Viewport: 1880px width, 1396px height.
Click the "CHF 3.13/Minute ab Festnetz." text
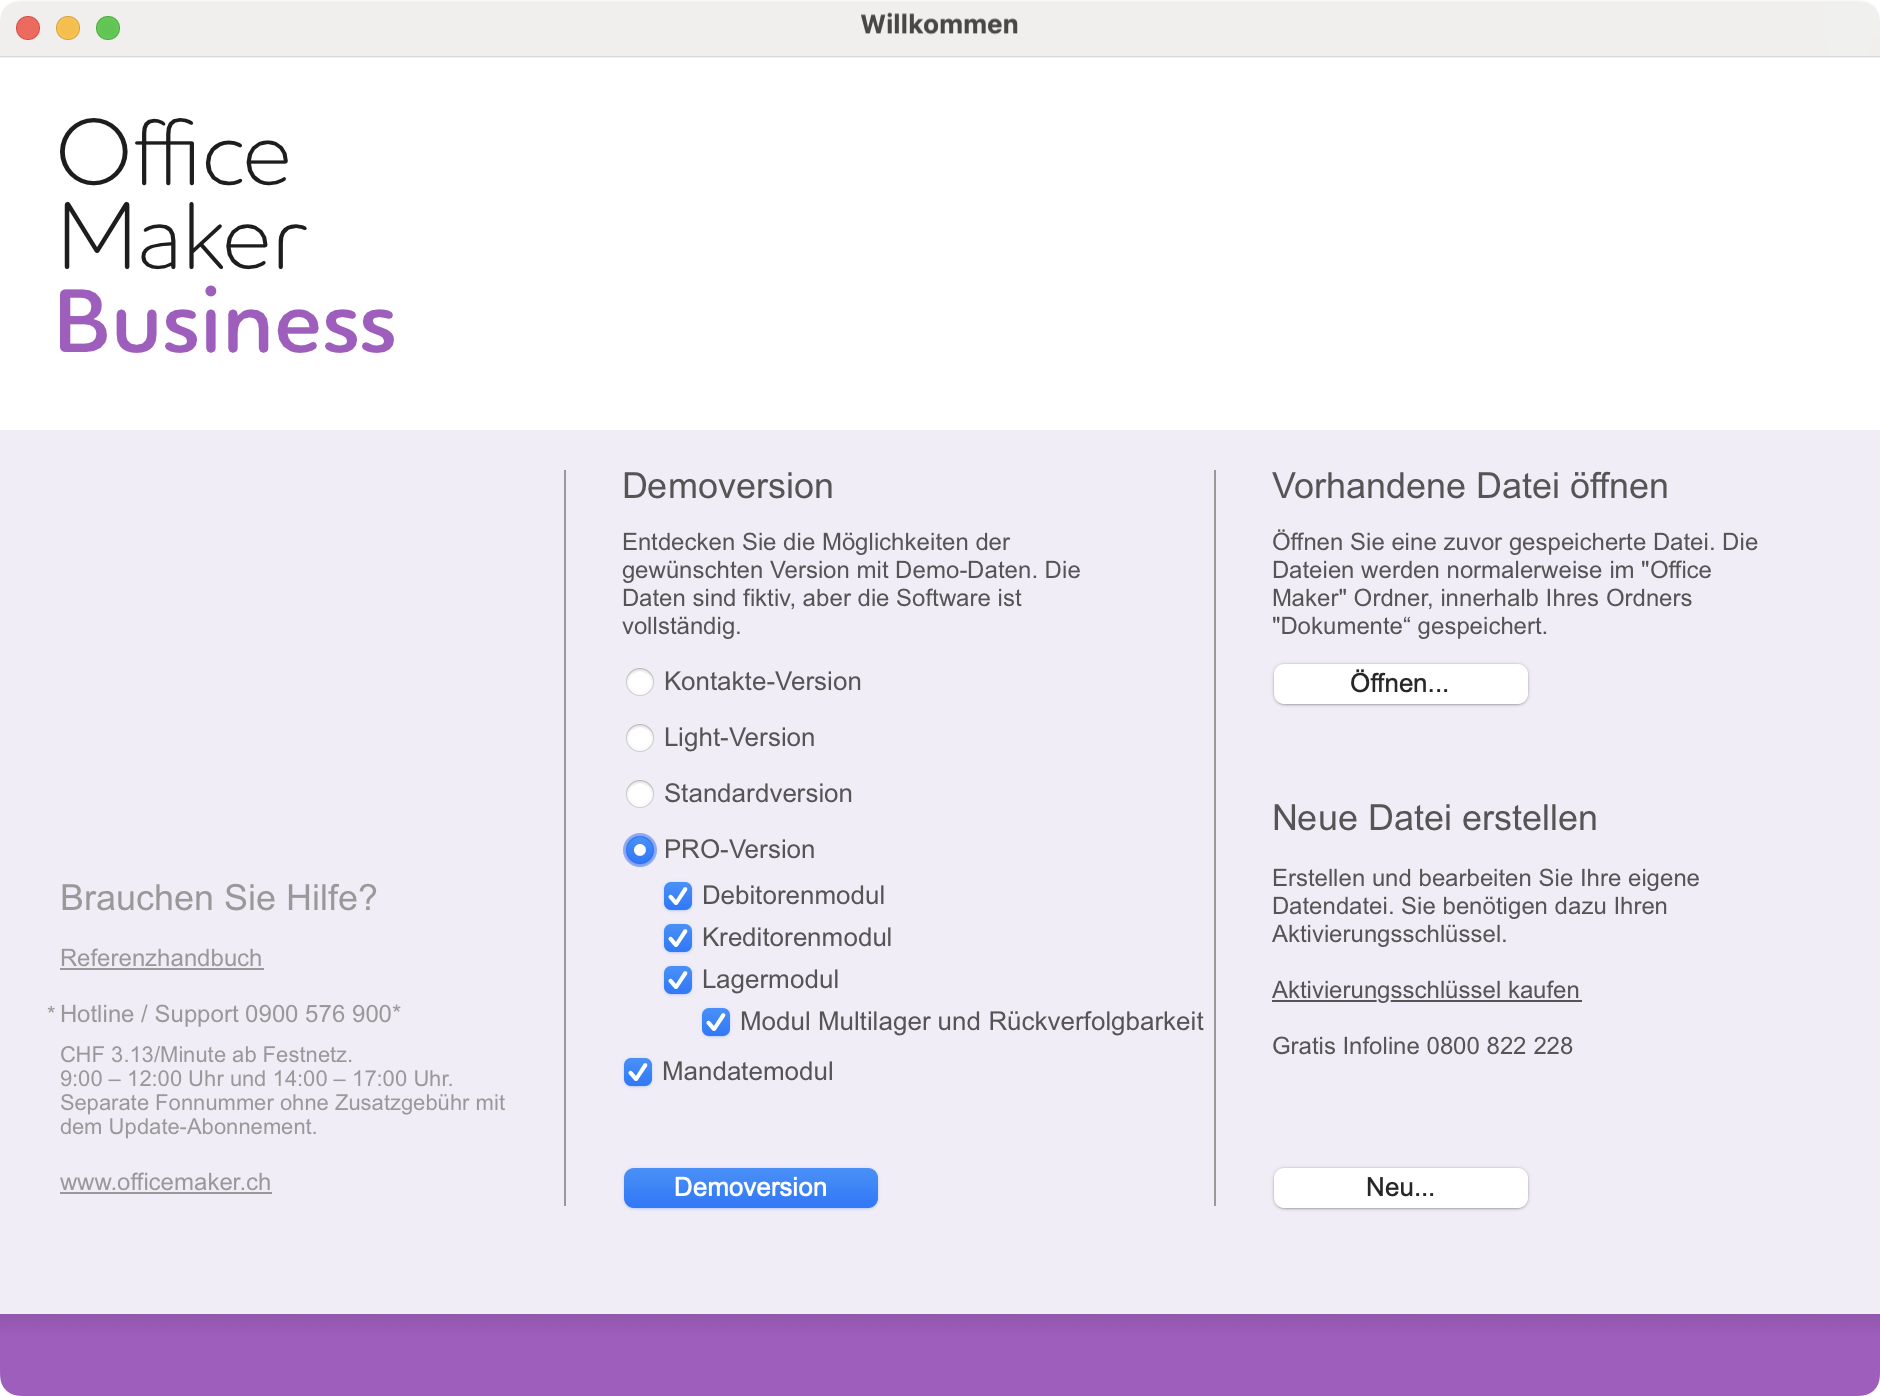pyautogui.click(x=206, y=1055)
